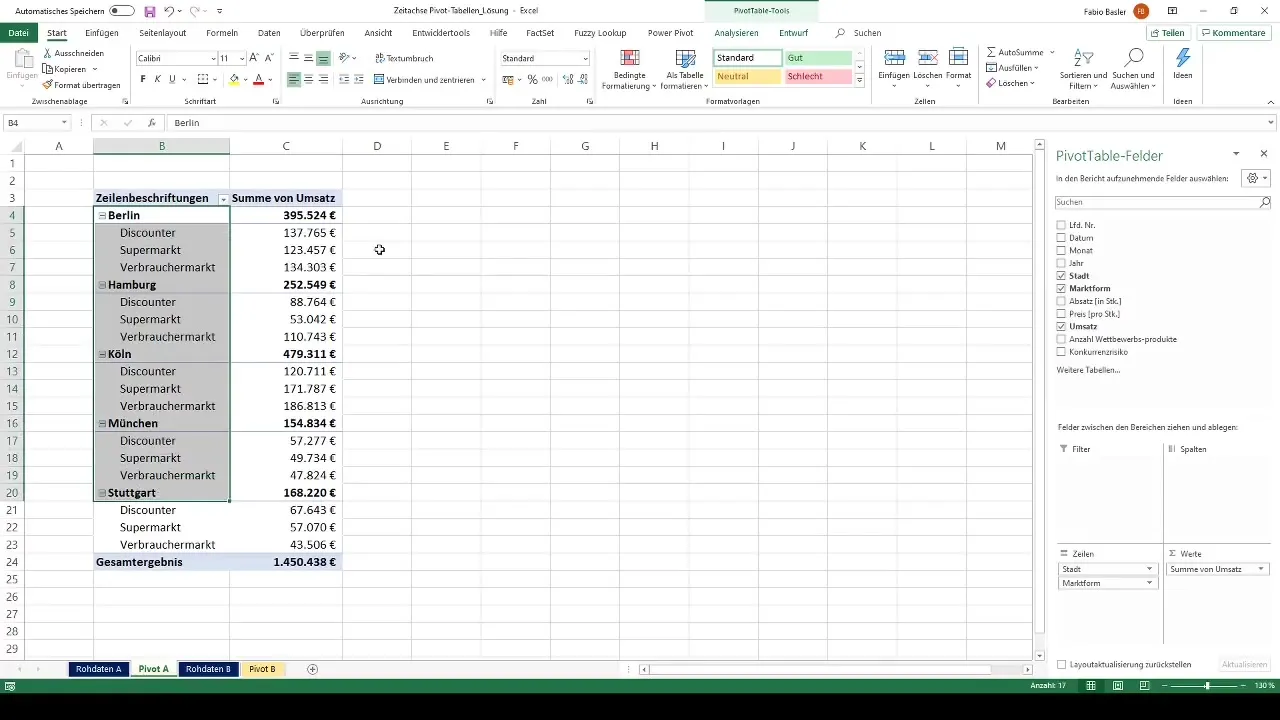Image resolution: width=1280 pixels, height=720 pixels.
Task: Collapse the München group
Action: click(x=102, y=423)
